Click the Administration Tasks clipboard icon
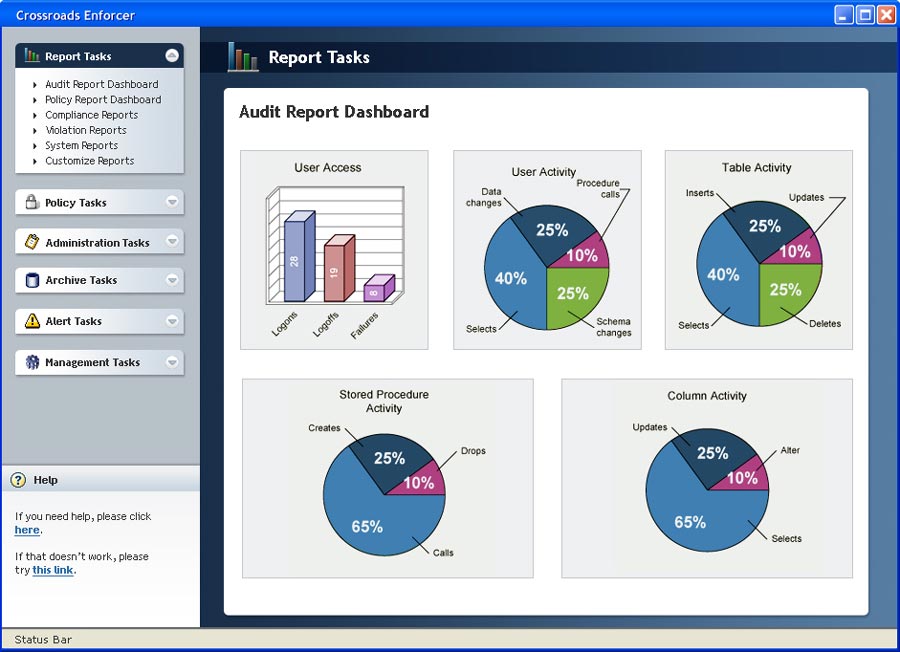The image size is (900, 652). click(x=32, y=242)
